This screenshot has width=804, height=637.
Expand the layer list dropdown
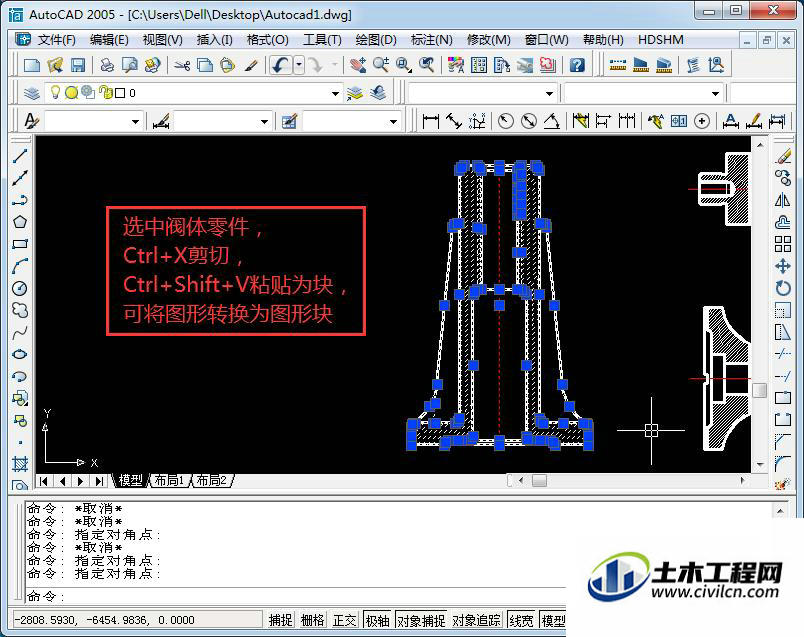point(335,93)
